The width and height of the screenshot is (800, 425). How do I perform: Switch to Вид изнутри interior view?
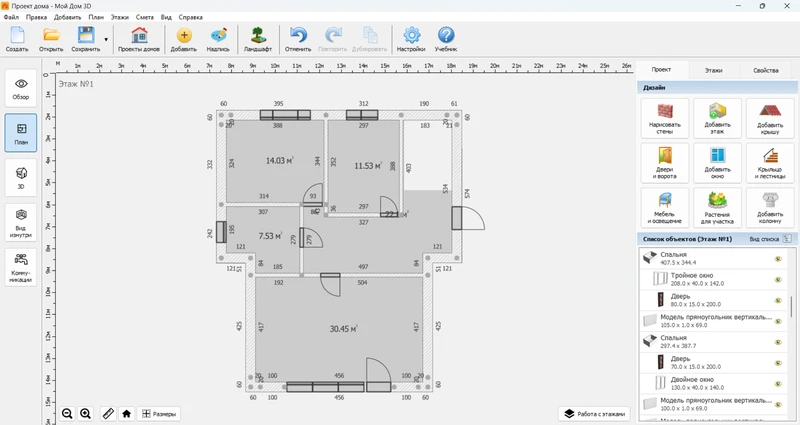point(21,223)
